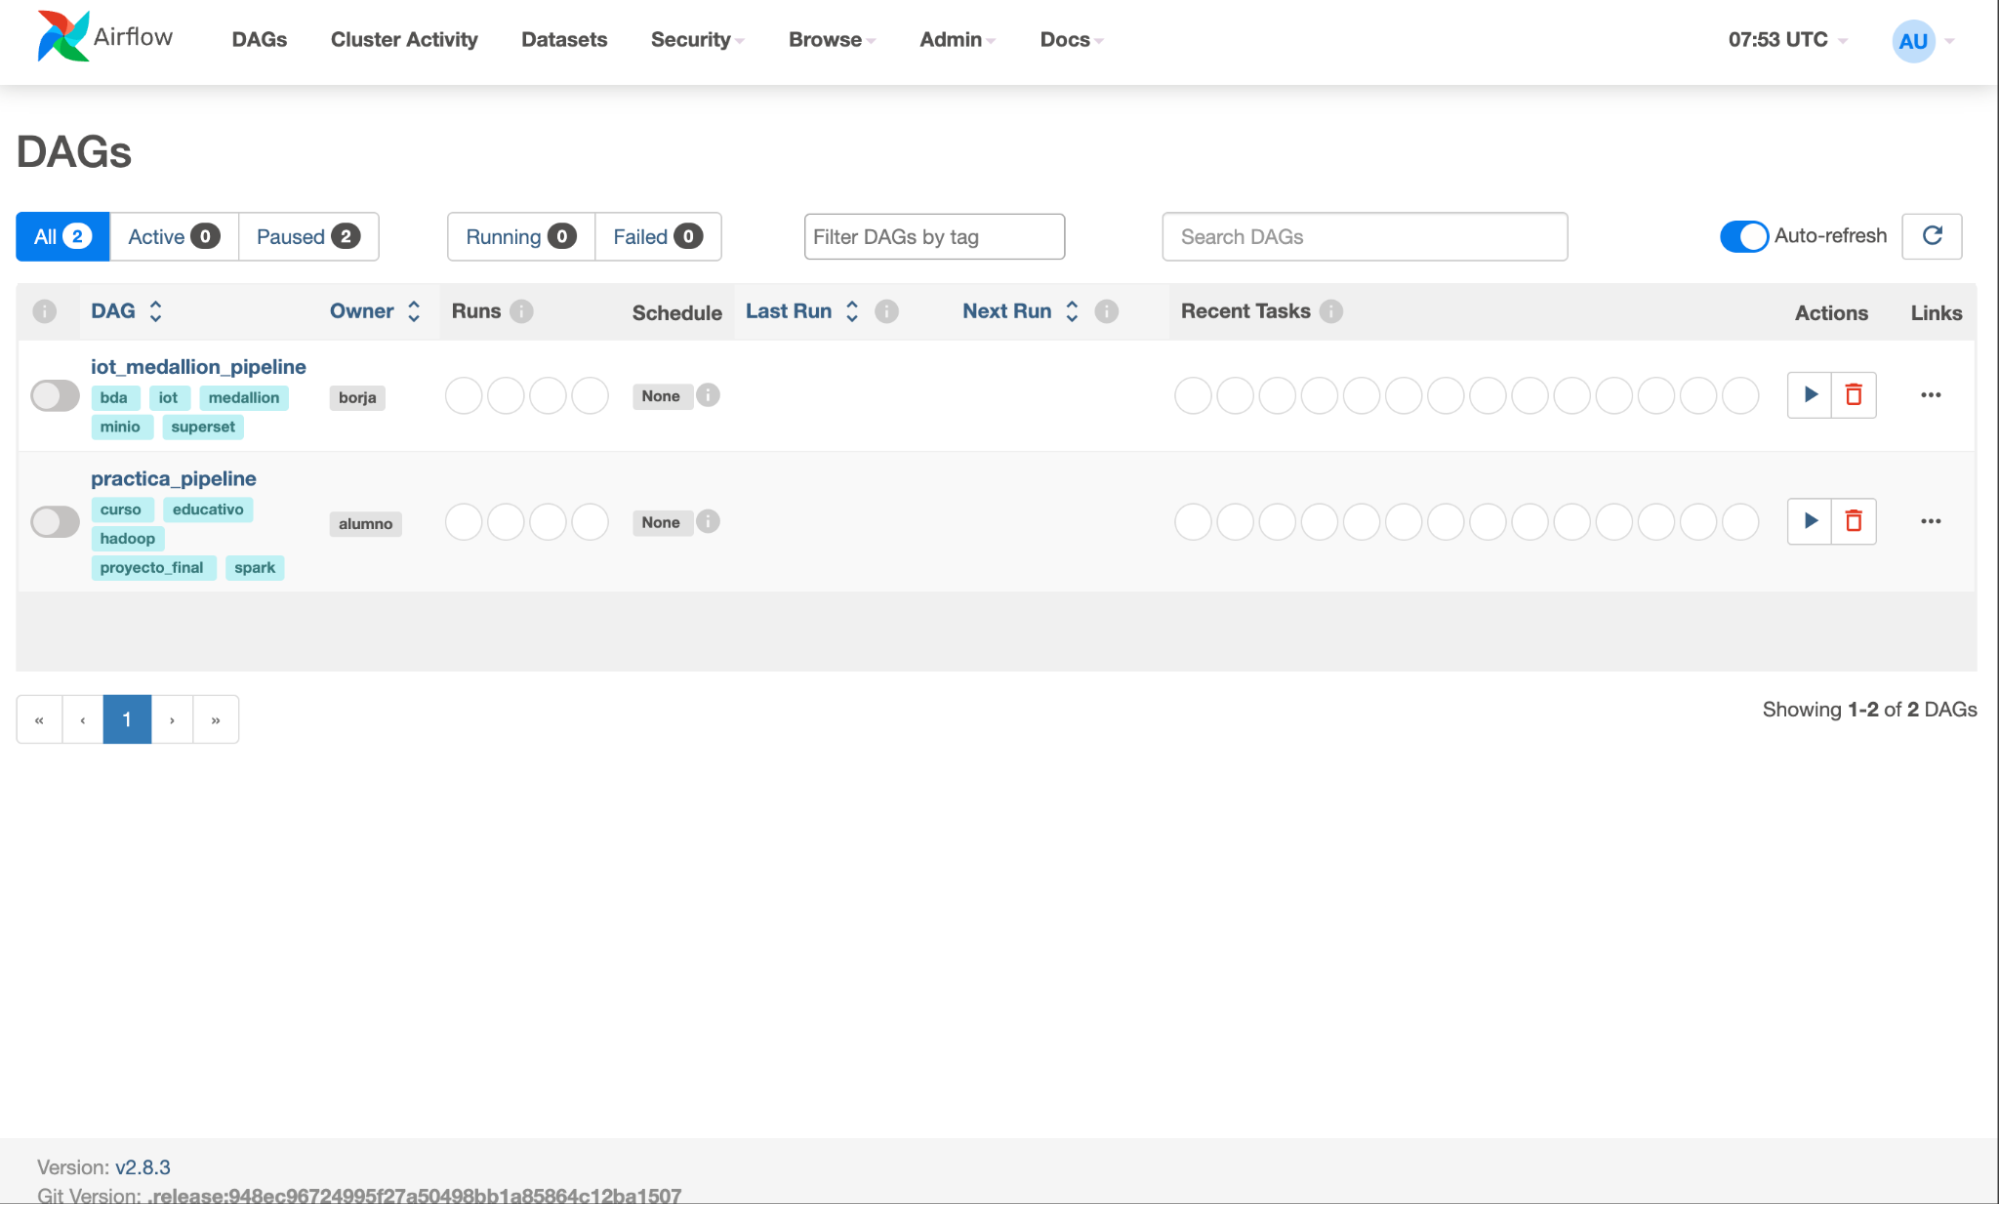Click the schedule info icon for practica_pipeline

pyautogui.click(x=708, y=522)
